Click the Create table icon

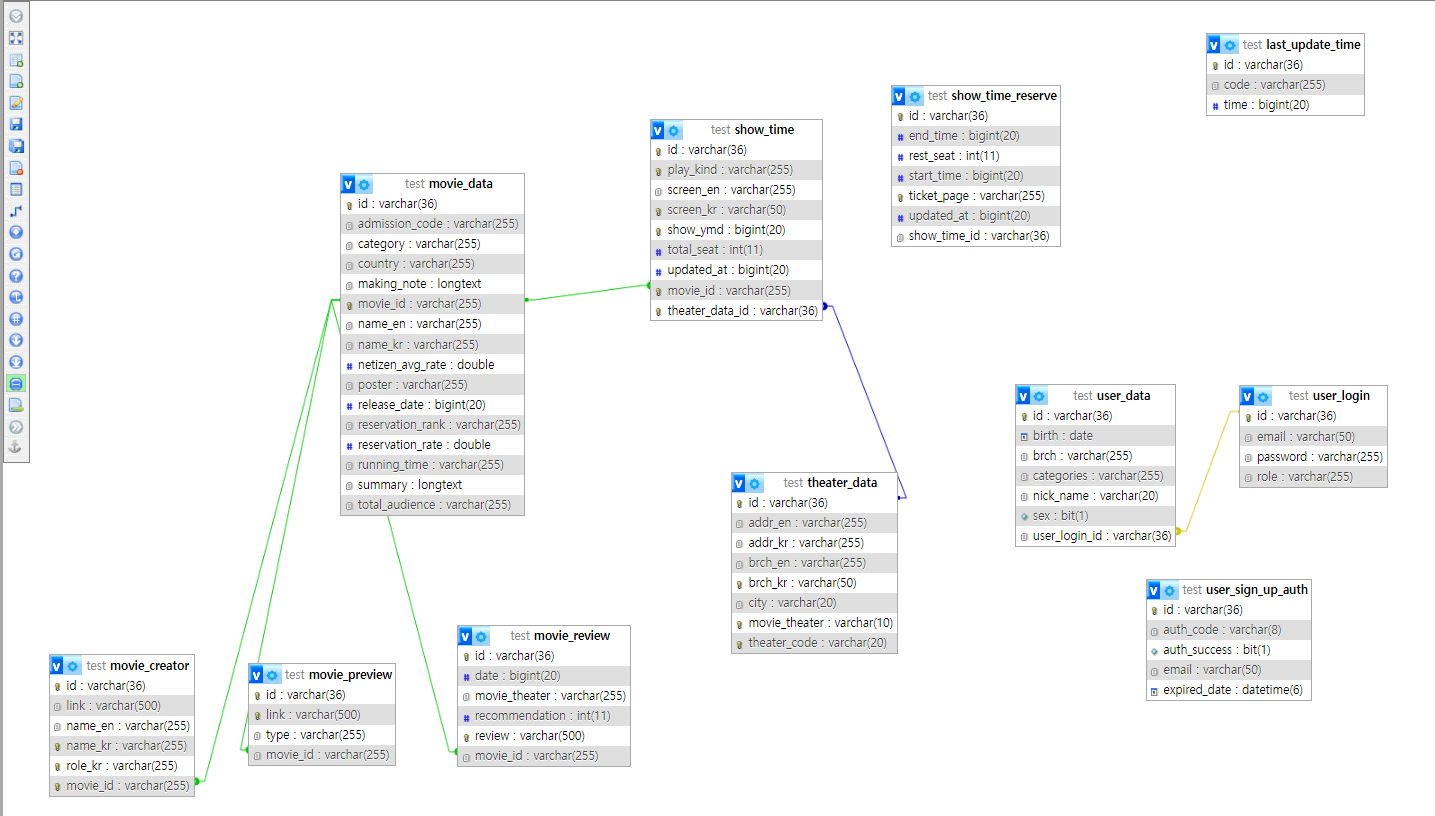pos(16,189)
